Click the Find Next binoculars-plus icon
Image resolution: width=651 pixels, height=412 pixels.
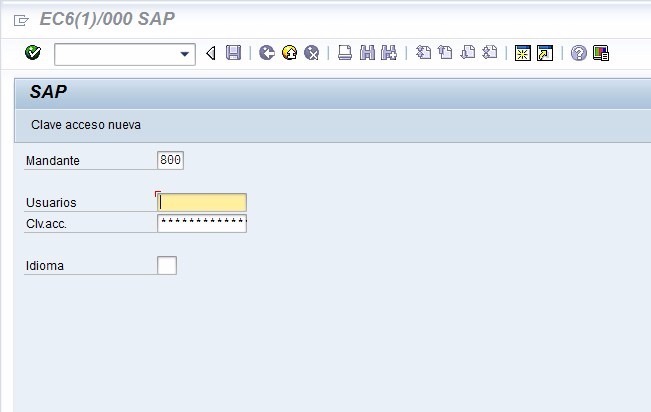[389, 53]
